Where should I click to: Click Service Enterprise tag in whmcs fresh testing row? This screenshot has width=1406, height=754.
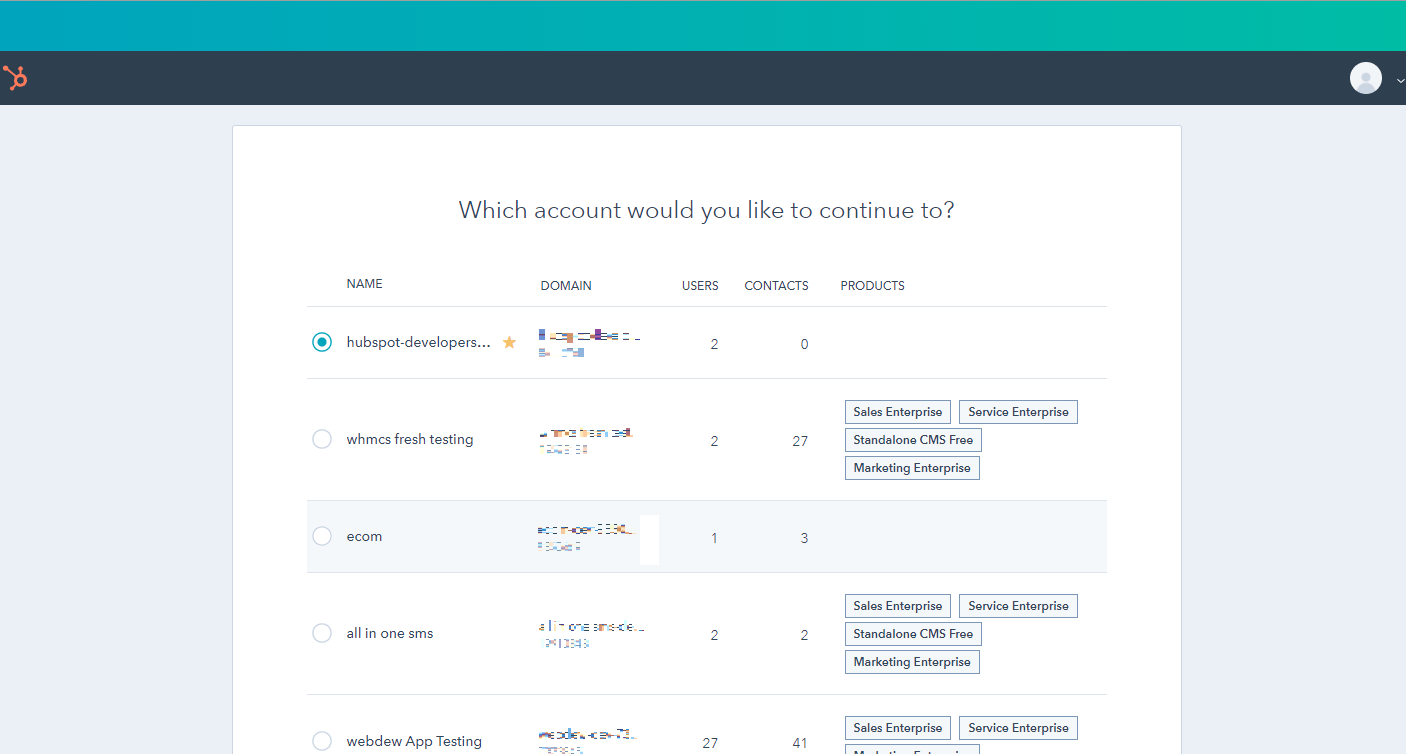coord(1018,412)
